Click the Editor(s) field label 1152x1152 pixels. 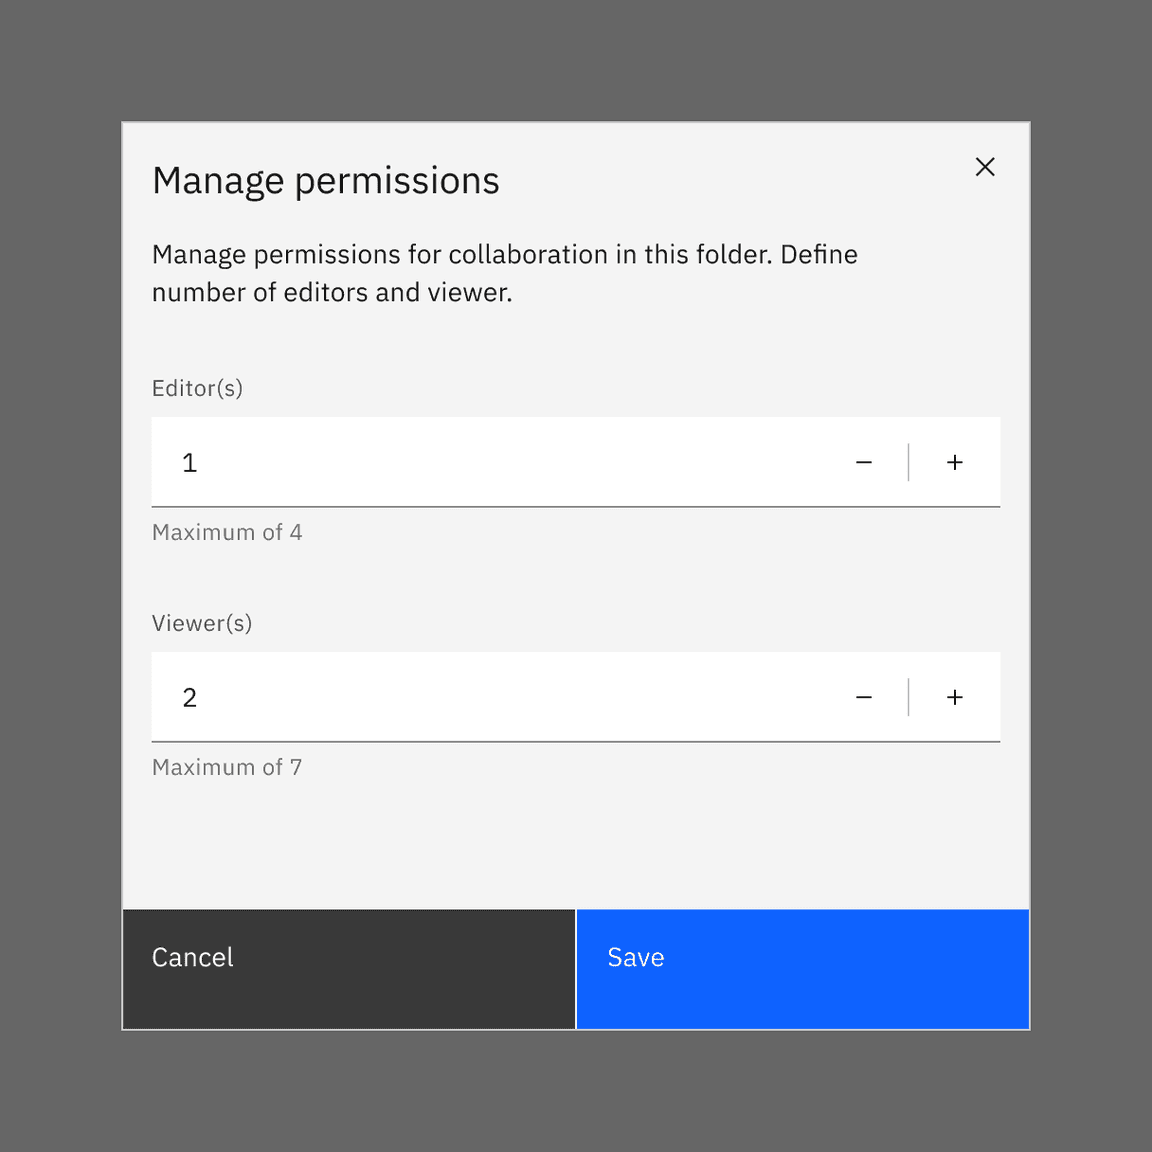197,388
